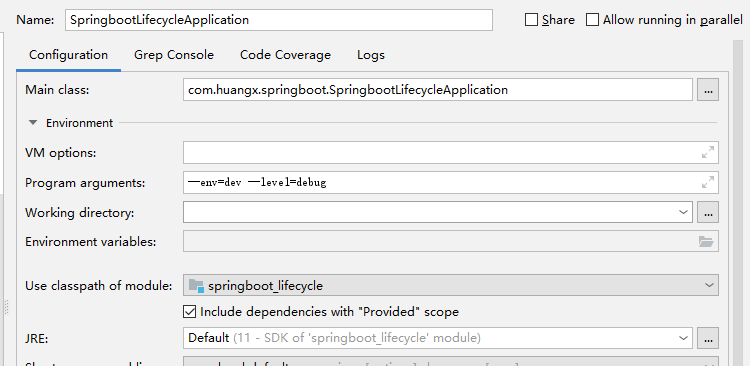Enable the Share checkbox
The image size is (750, 366).
(x=531, y=20)
